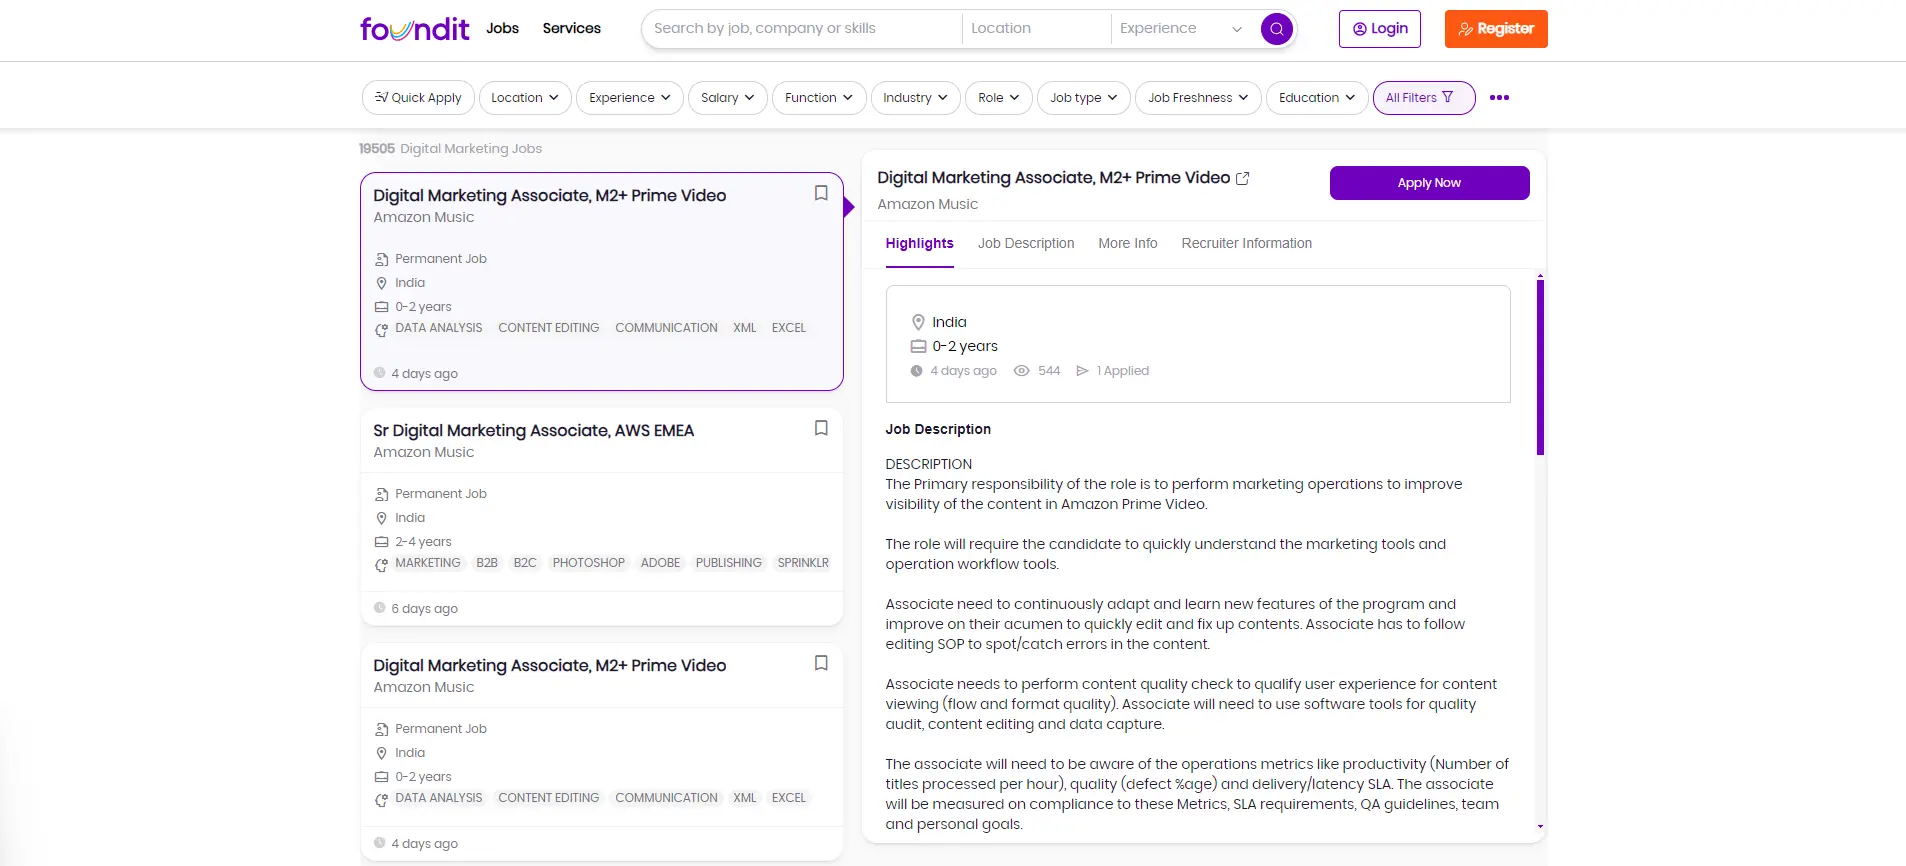Open the Salary filter dropdown
This screenshot has height=866, width=1906.
tap(728, 98)
